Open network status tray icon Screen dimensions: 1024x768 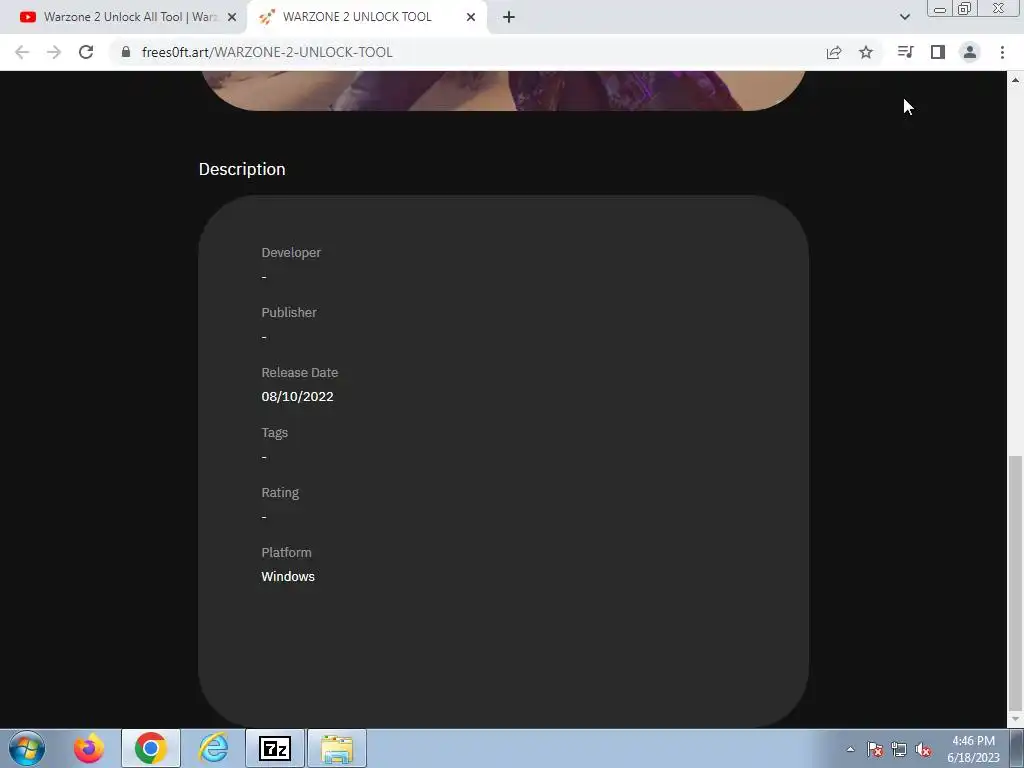899,749
